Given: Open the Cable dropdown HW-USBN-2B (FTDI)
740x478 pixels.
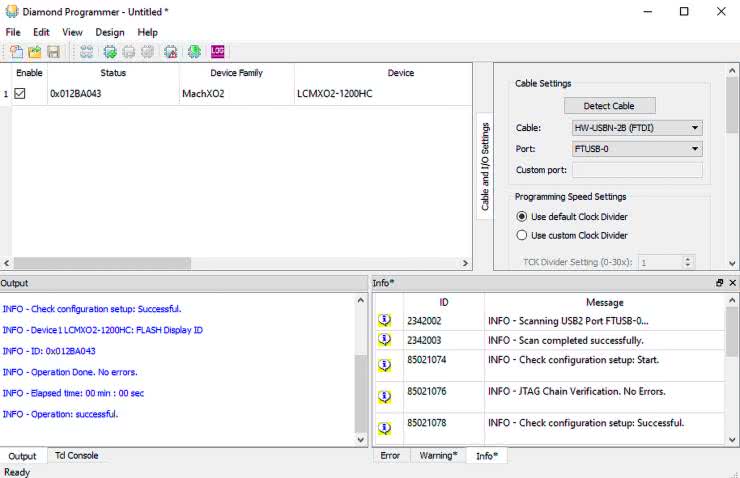Looking at the screenshot, I should tap(637, 128).
